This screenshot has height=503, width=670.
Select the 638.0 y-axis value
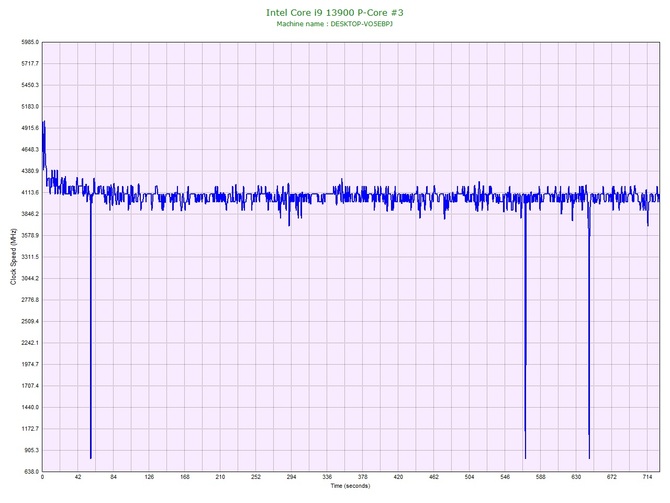(x=31, y=472)
